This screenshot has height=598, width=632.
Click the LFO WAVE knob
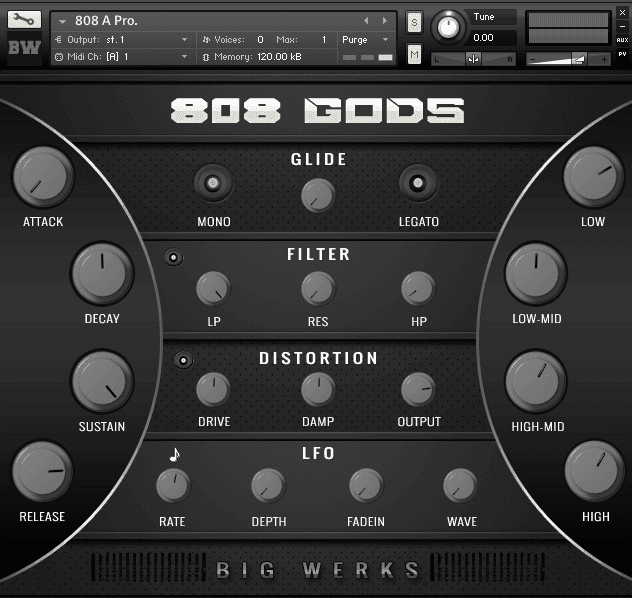460,486
